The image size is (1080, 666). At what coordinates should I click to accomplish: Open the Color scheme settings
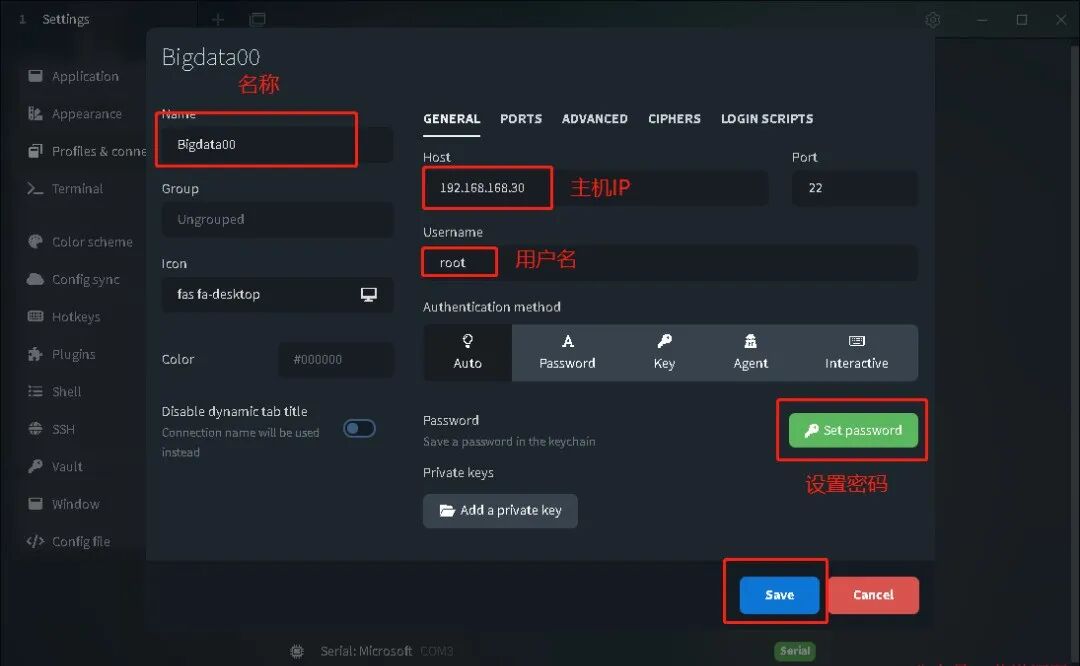pyautogui.click(x=80, y=242)
